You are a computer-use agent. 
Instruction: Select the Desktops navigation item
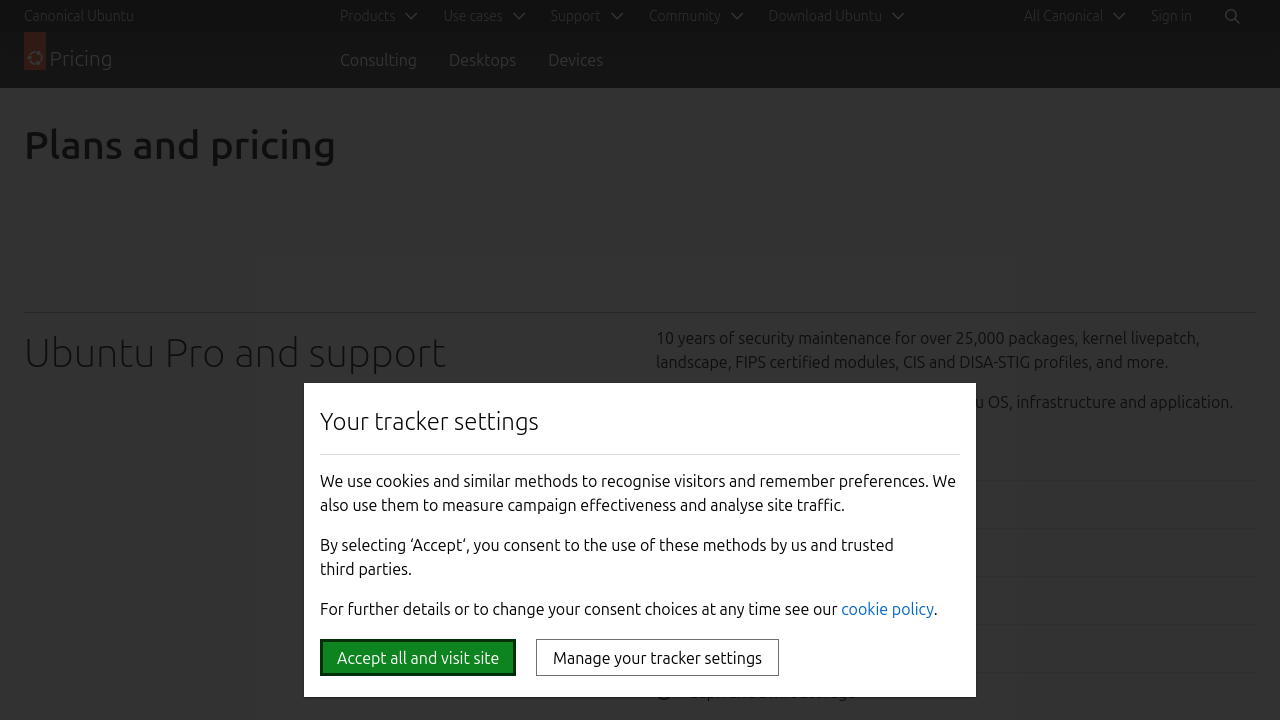click(482, 60)
